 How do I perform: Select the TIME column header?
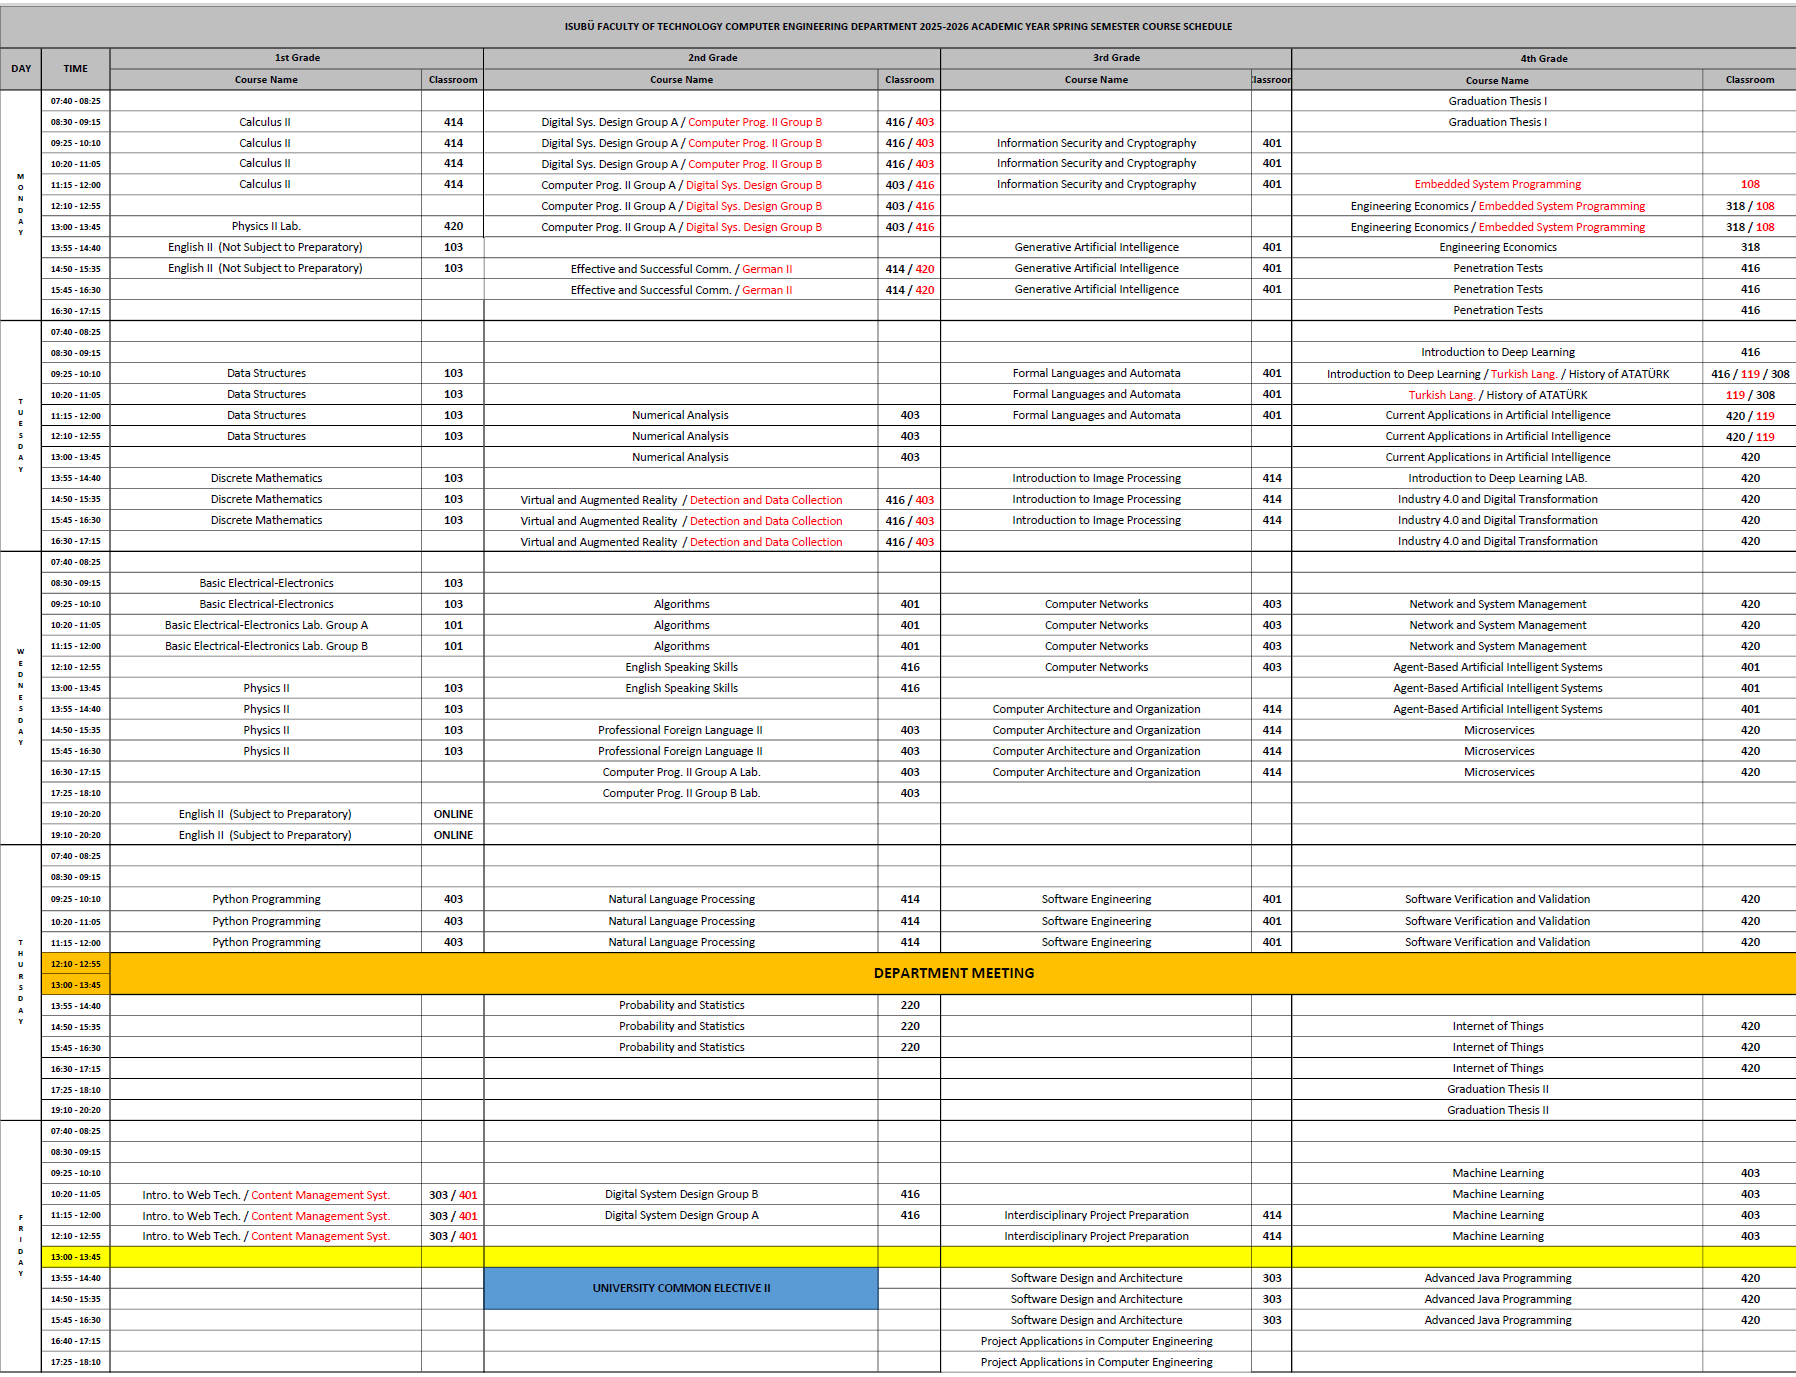pyautogui.click(x=76, y=69)
